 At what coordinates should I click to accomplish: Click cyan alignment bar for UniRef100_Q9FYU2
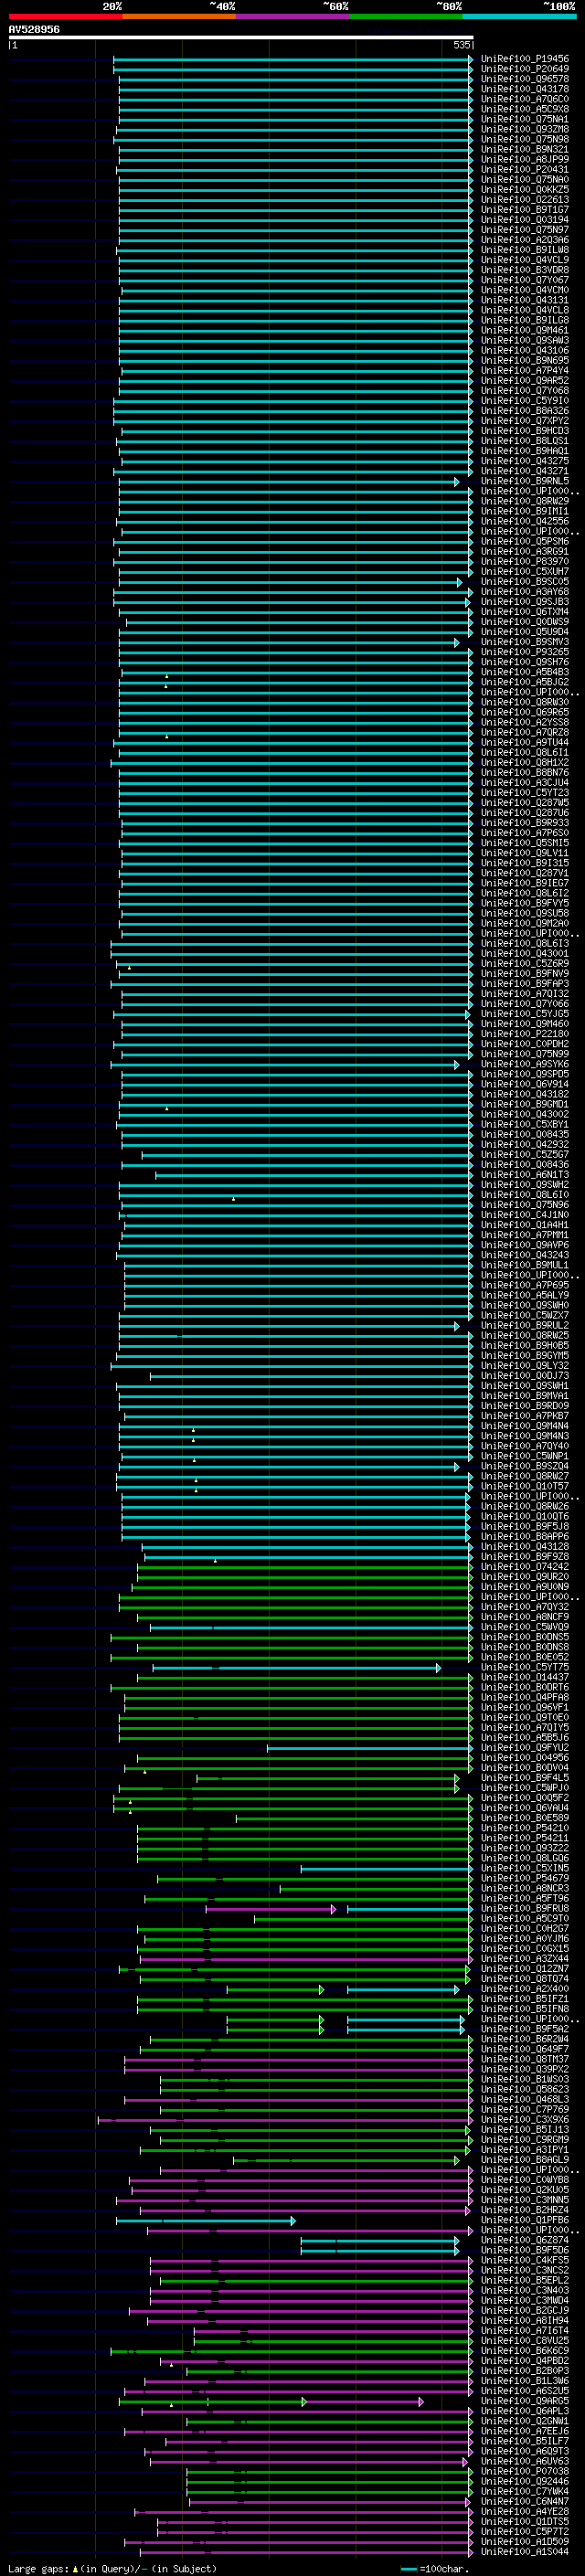(368, 1748)
